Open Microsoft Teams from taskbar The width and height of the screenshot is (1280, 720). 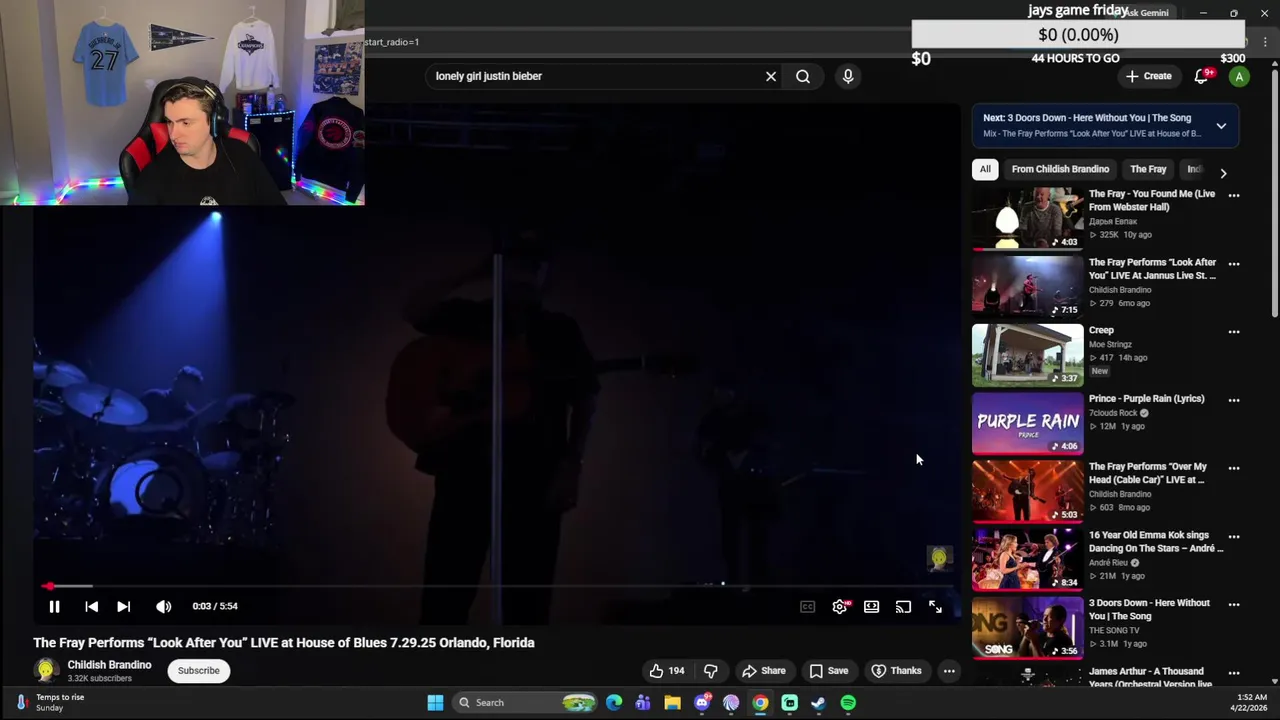tap(643, 703)
